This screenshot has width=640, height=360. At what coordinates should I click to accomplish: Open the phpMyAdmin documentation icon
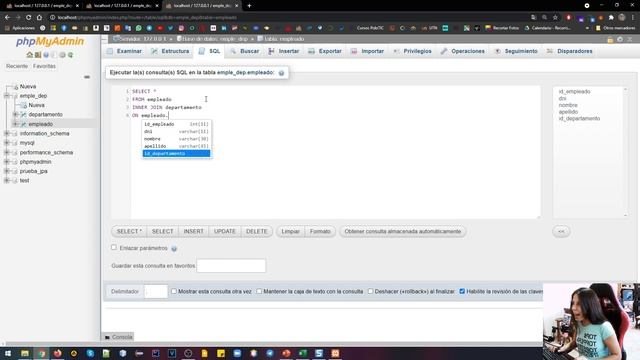(x=46, y=55)
